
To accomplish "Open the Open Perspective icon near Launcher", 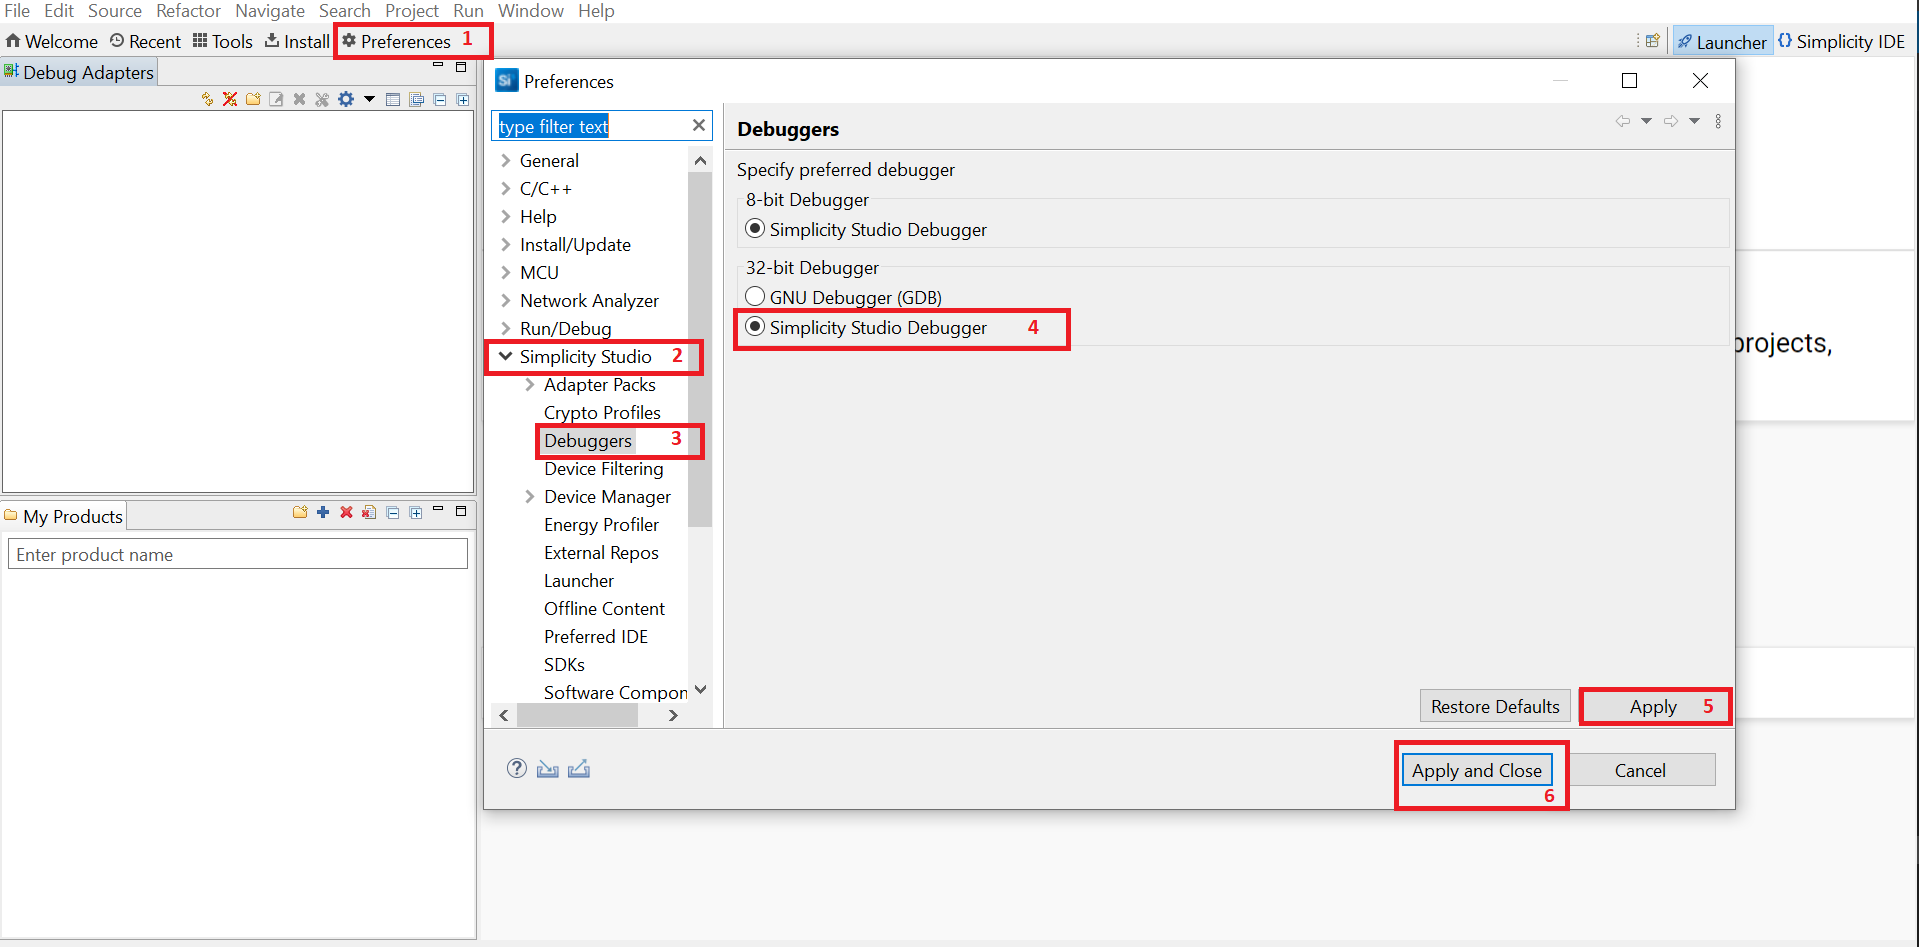I will coord(1653,41).
